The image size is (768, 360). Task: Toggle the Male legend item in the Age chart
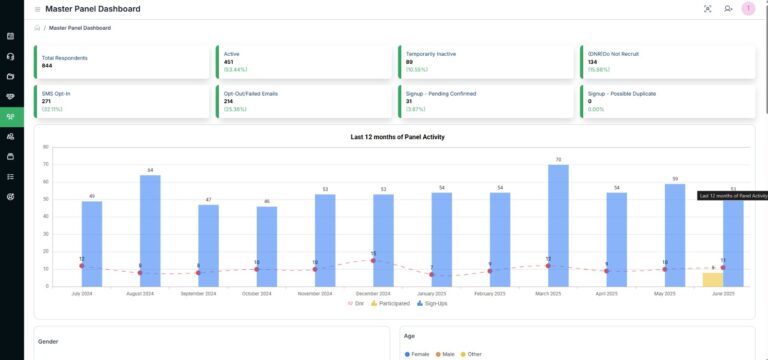(x=445, y=354)
